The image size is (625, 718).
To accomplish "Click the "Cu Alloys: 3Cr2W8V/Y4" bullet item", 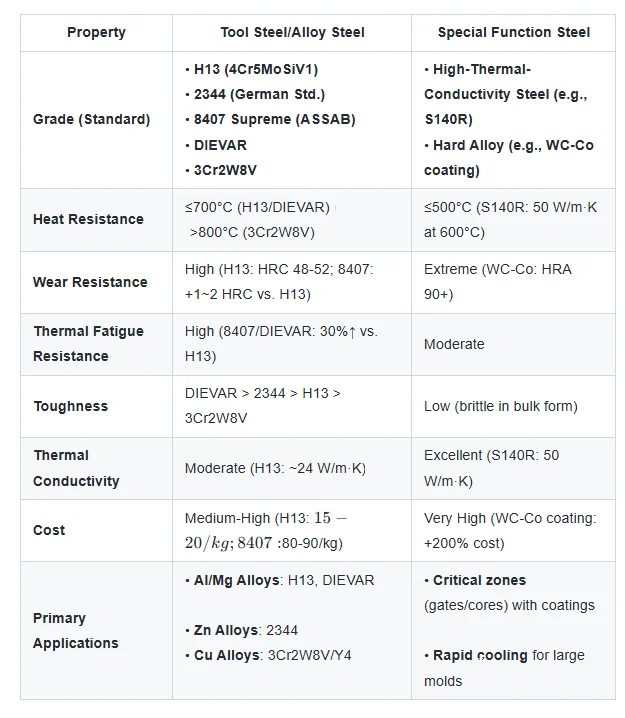I will click(268, 656).
